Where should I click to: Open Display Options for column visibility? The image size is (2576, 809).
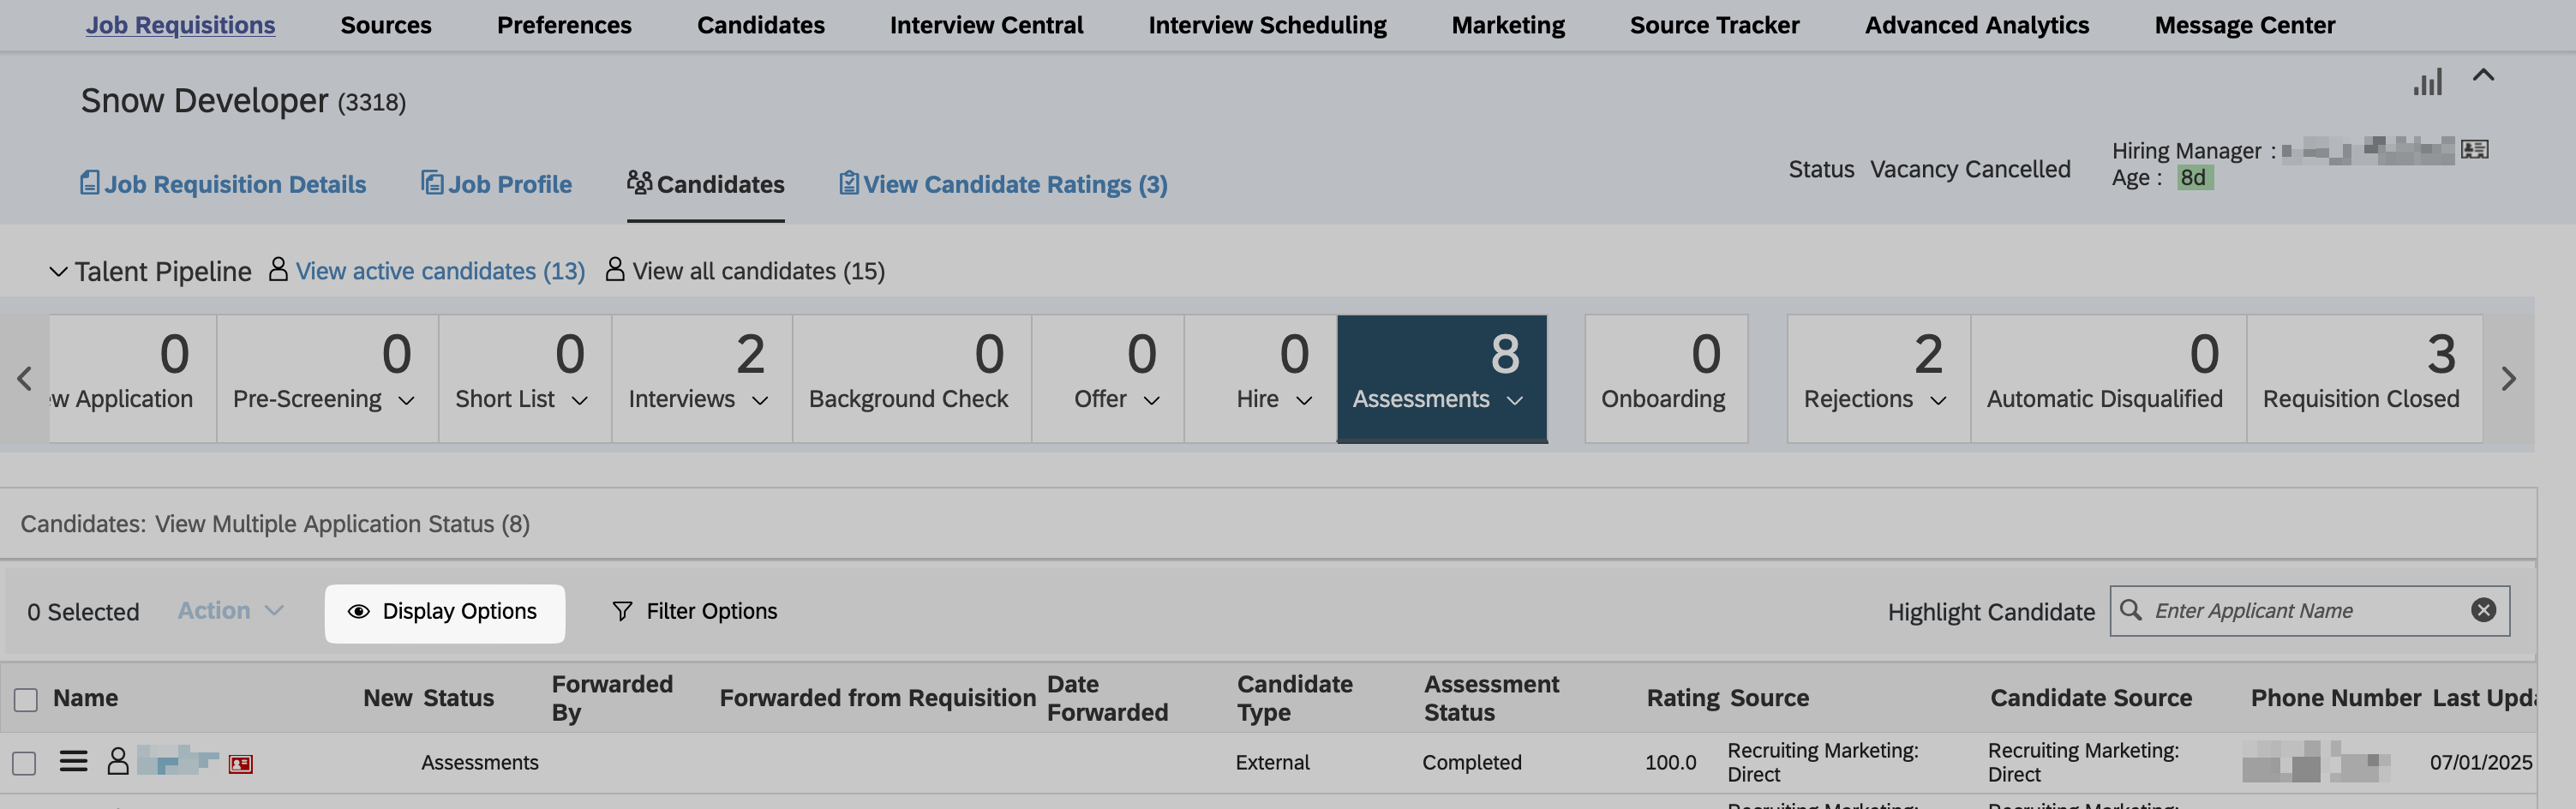click(444, 612)
